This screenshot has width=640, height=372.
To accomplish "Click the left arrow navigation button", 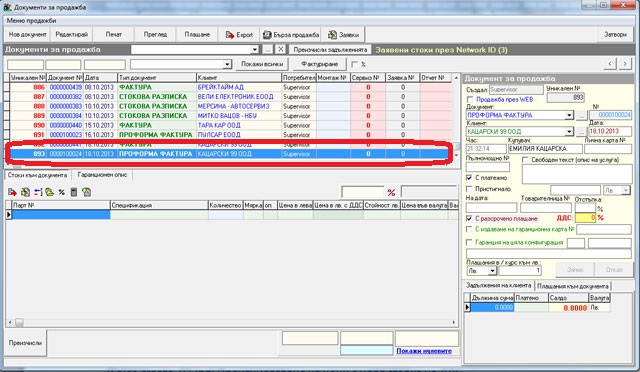I will (x=610, y=64).
